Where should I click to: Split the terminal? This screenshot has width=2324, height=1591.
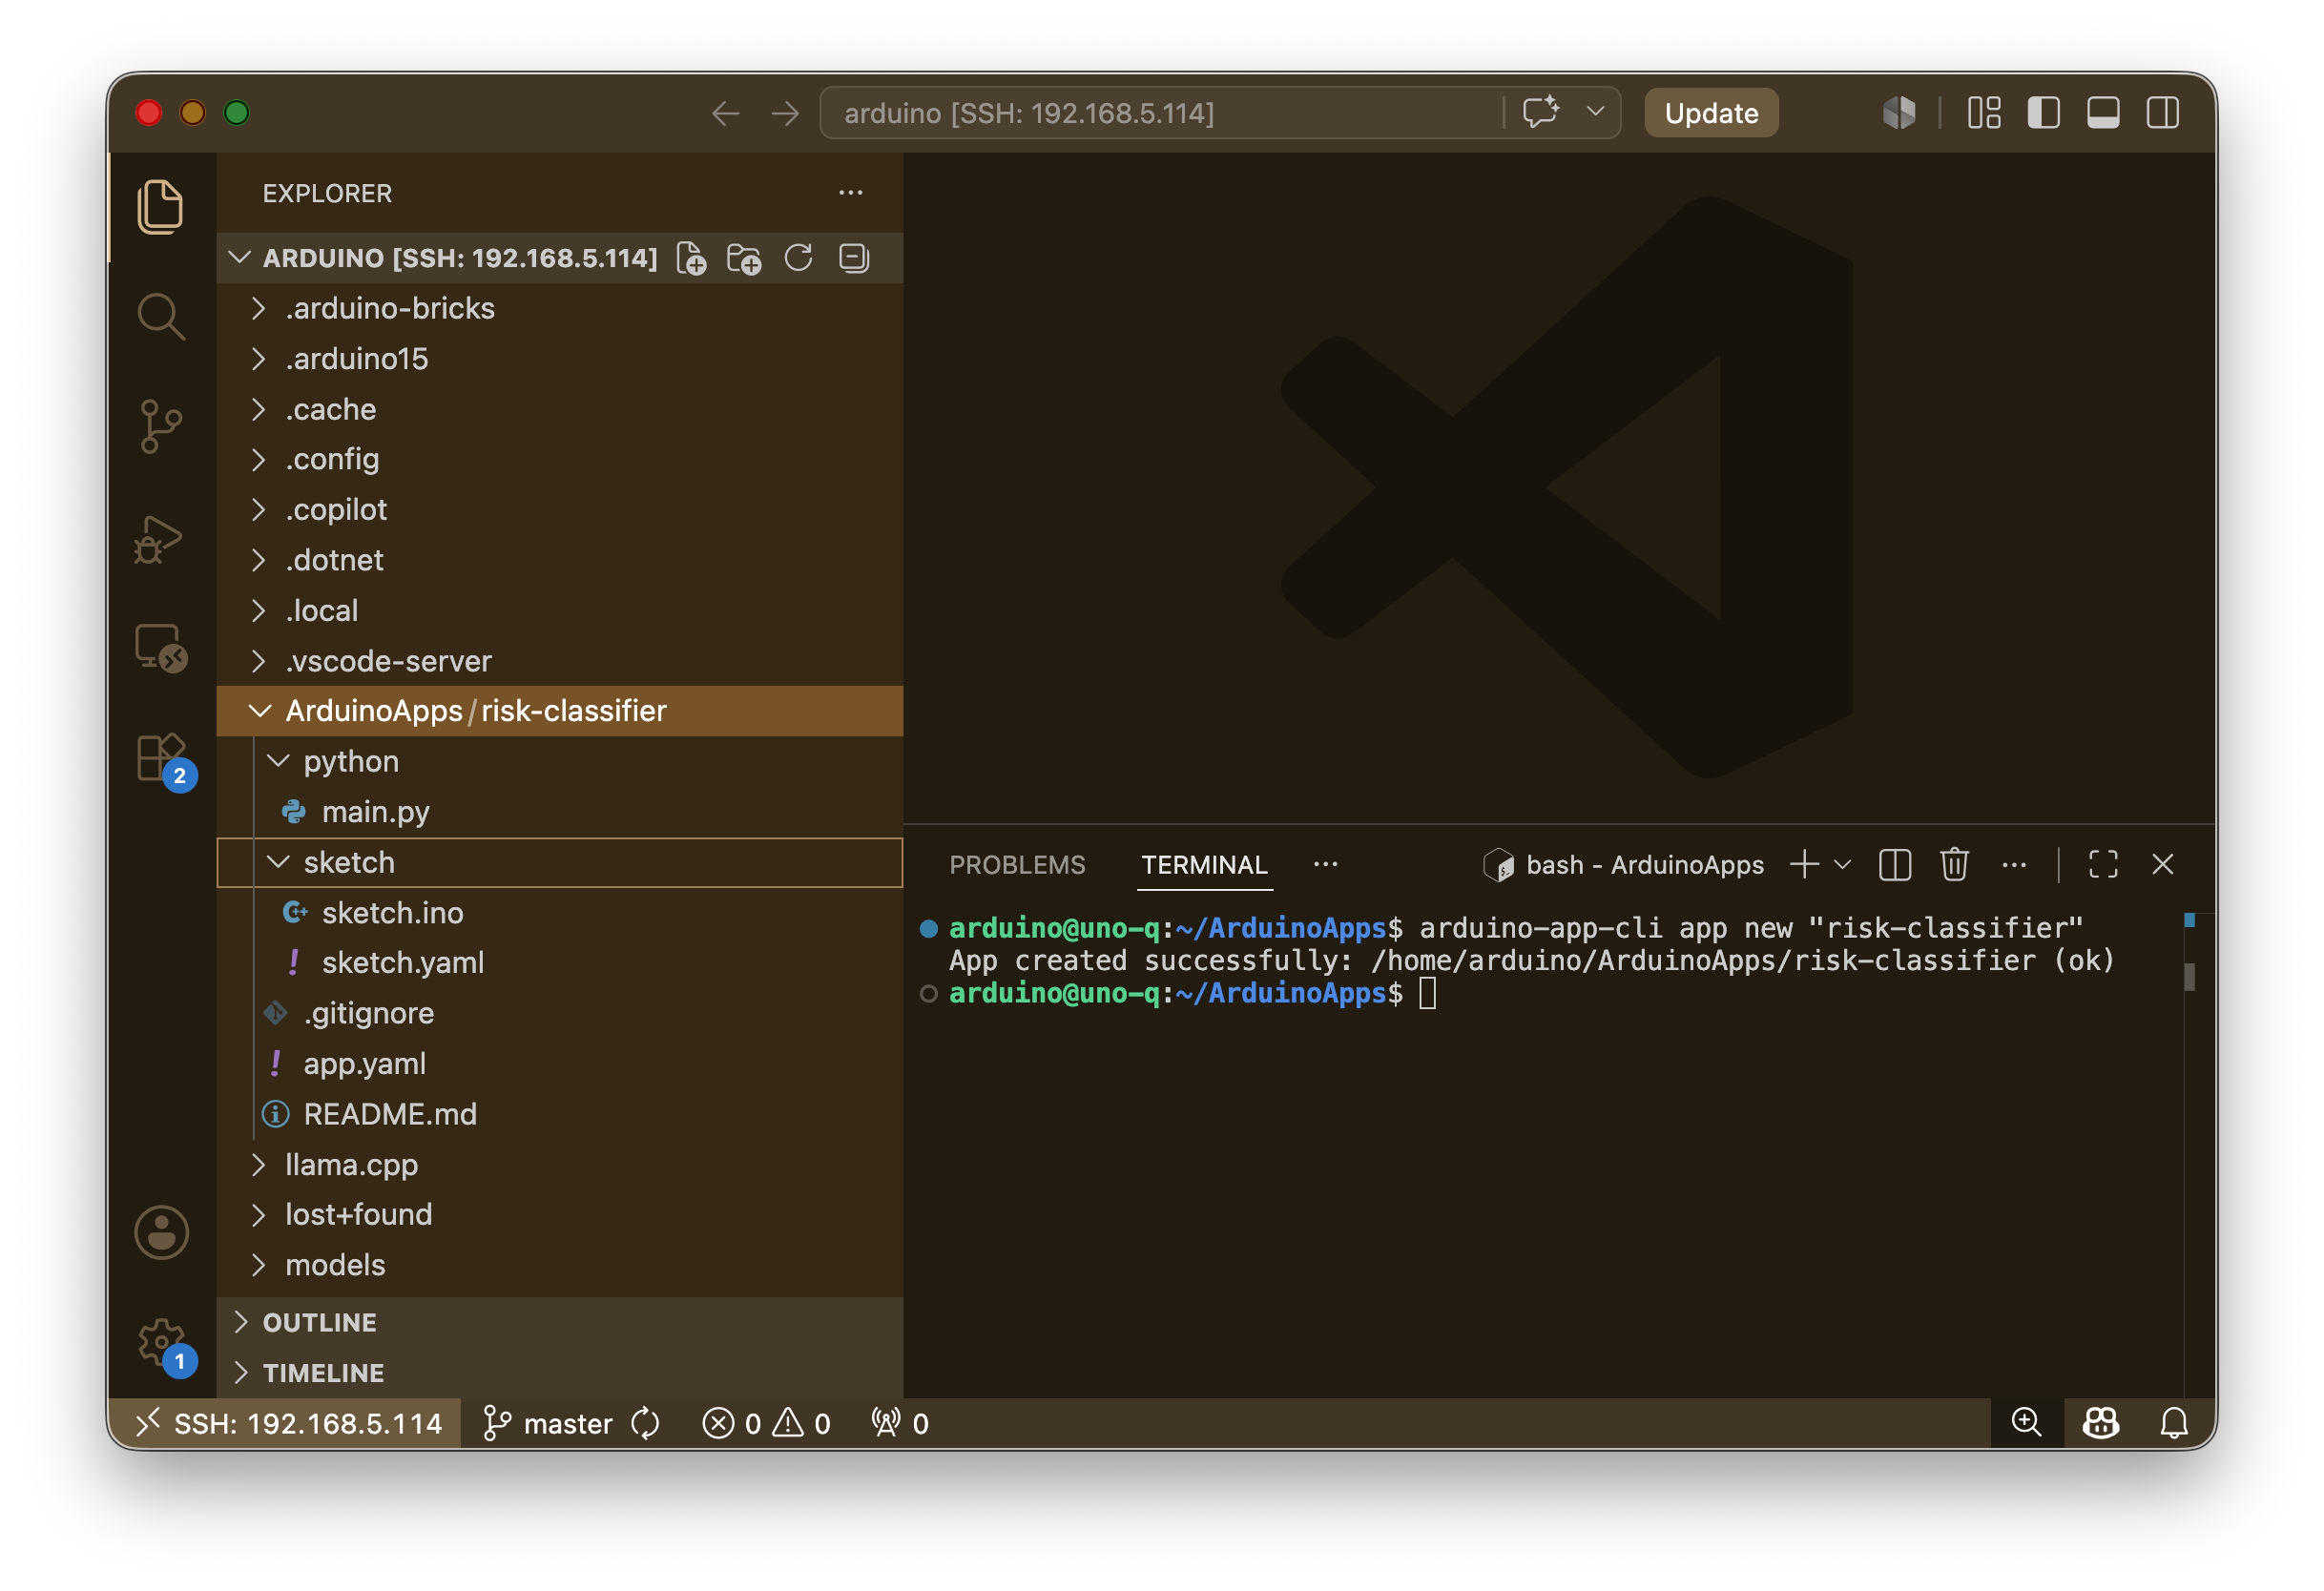(1896, 865)
